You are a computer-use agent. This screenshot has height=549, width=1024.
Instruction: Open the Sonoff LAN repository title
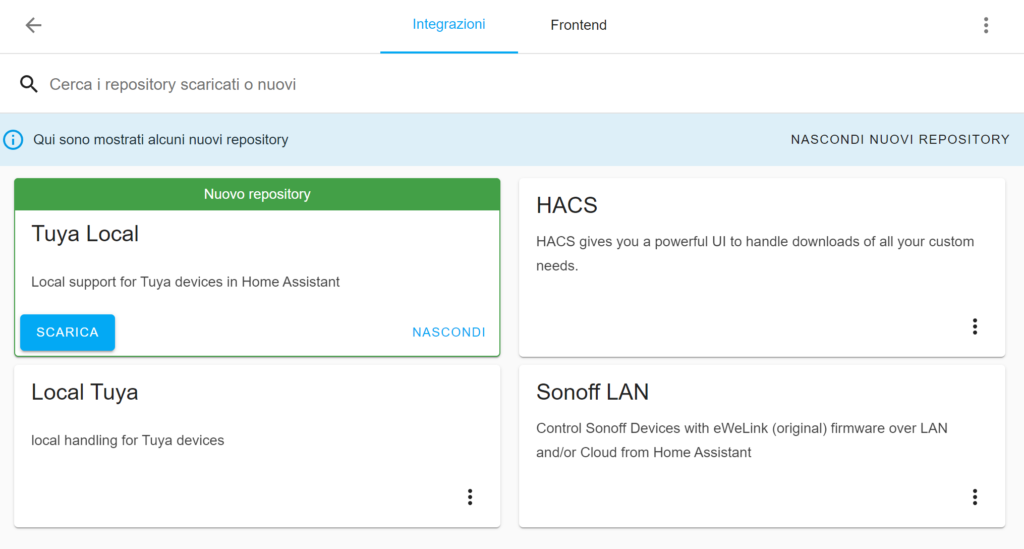point(593,392)
